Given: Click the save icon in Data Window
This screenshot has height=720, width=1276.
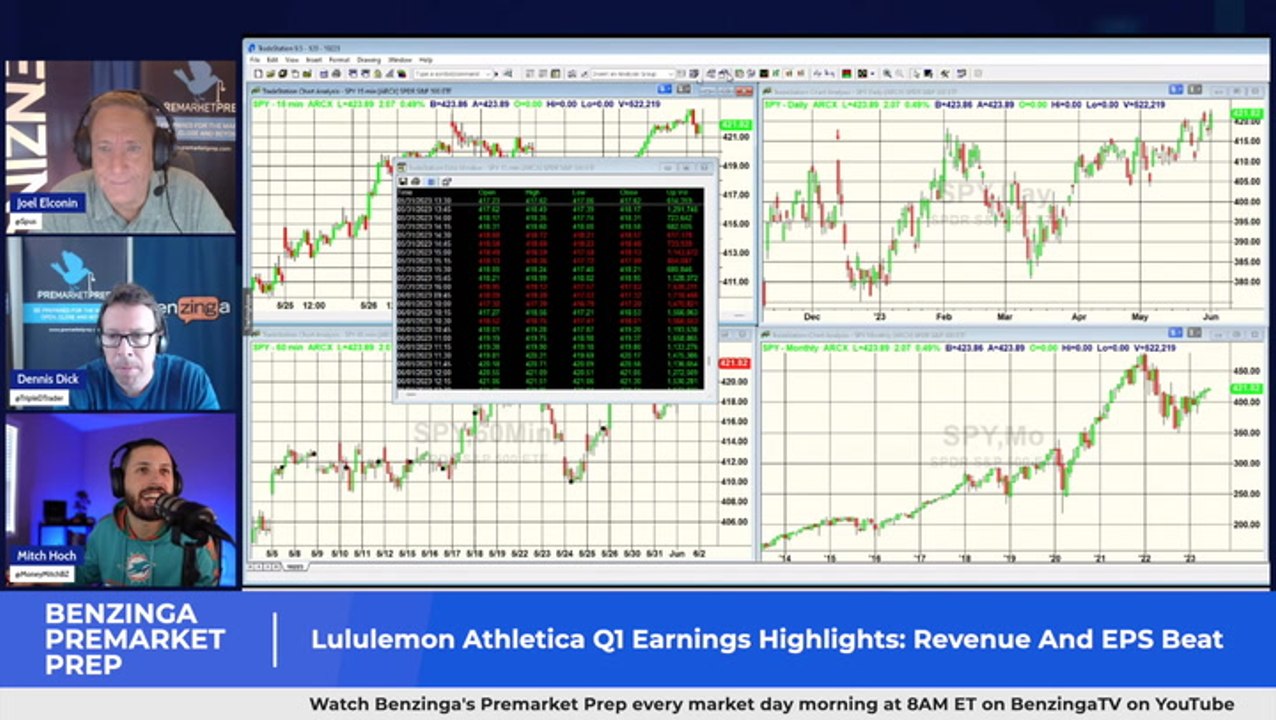Looking at the screenshot, I should pos(403,181).
